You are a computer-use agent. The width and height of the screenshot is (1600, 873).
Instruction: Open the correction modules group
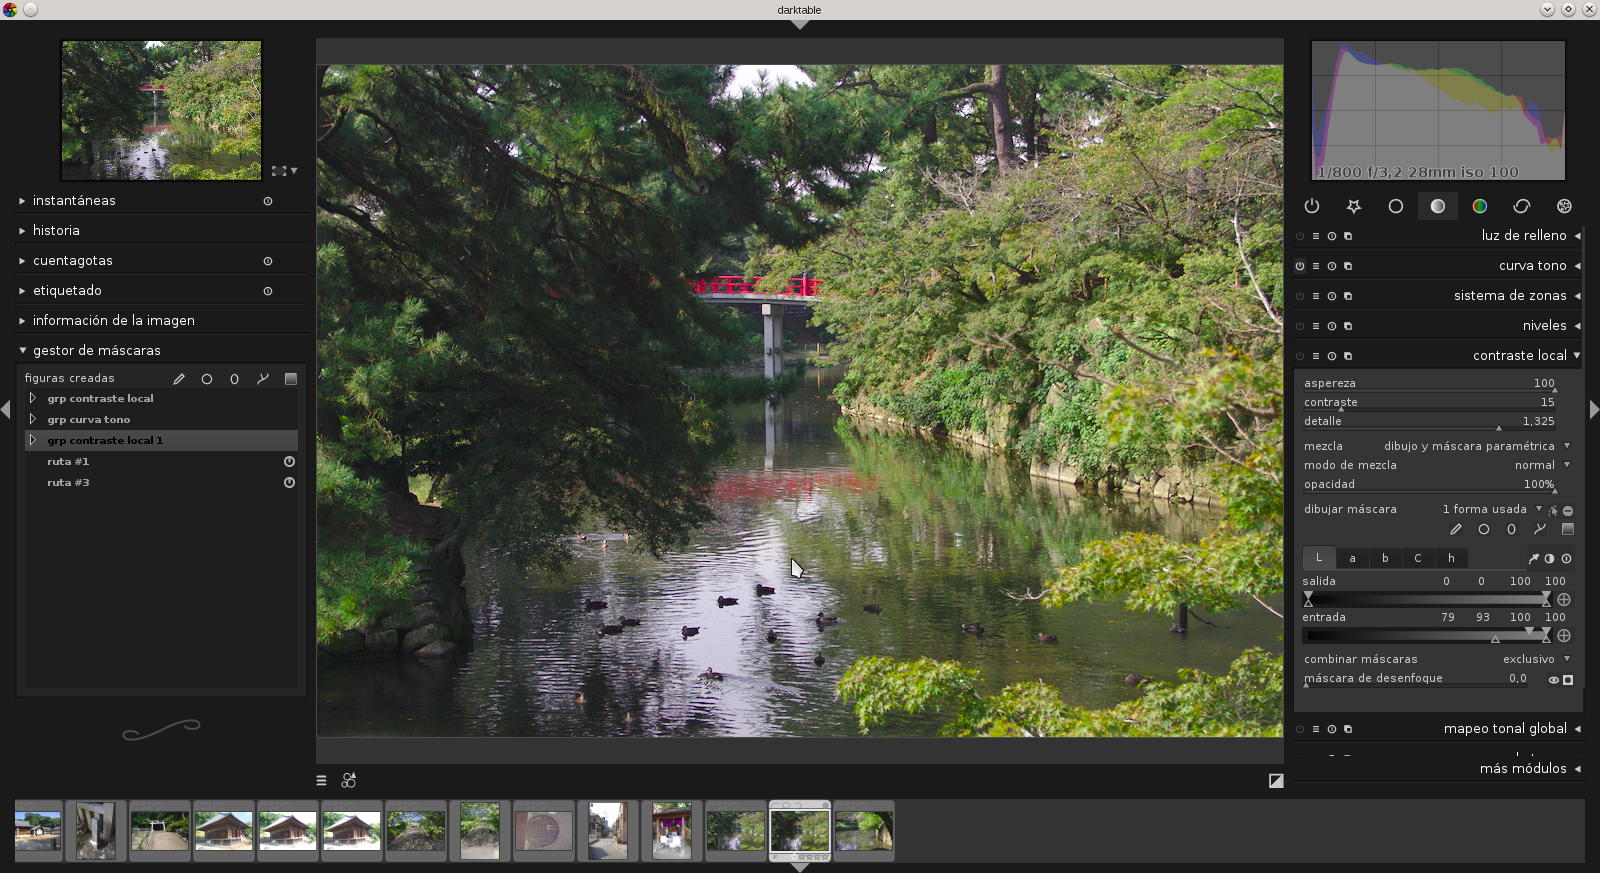tap(1522, 206)
